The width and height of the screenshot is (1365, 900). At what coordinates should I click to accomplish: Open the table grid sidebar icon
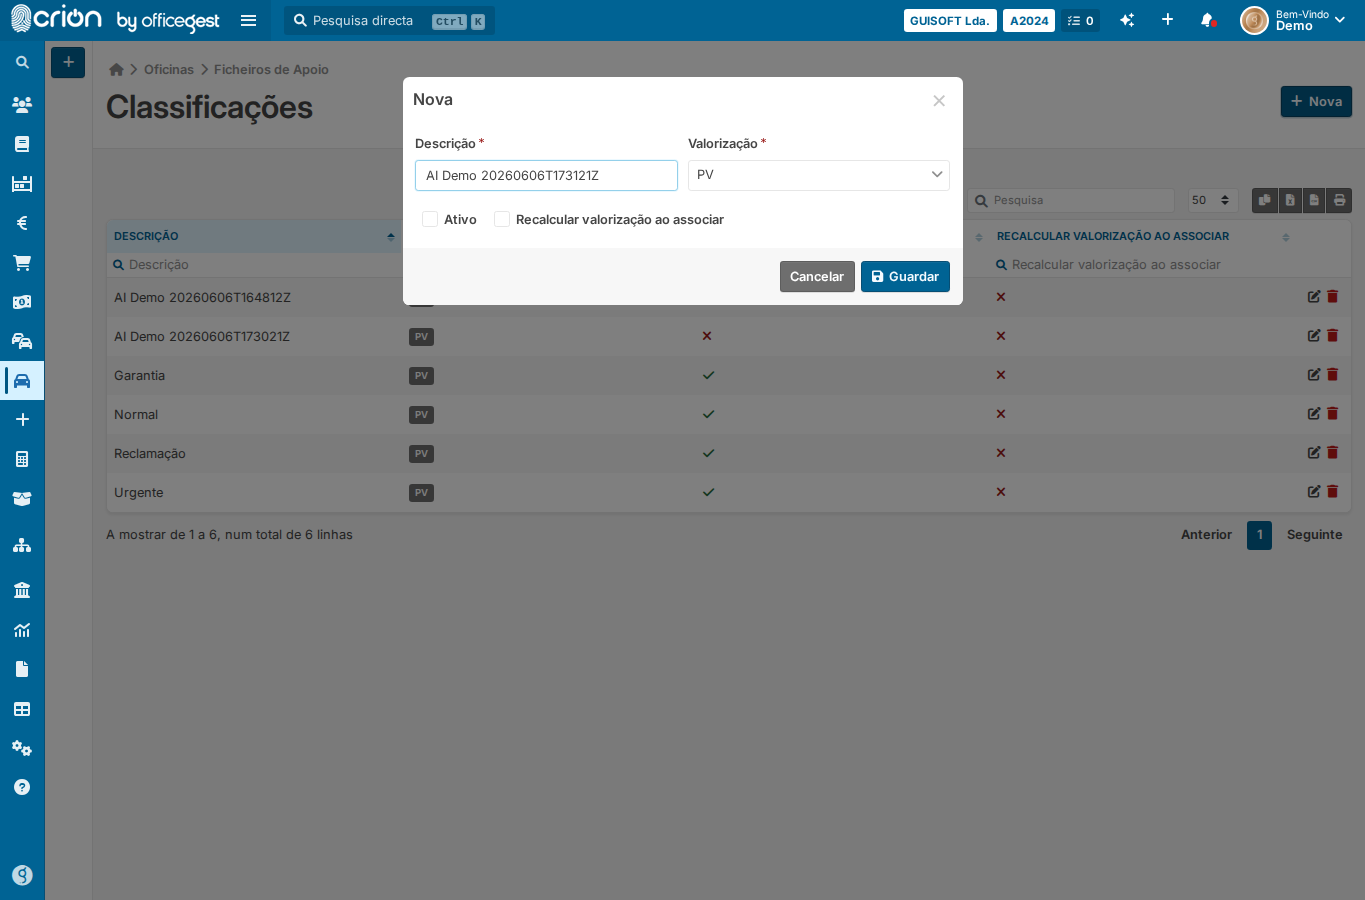point(22,709)
